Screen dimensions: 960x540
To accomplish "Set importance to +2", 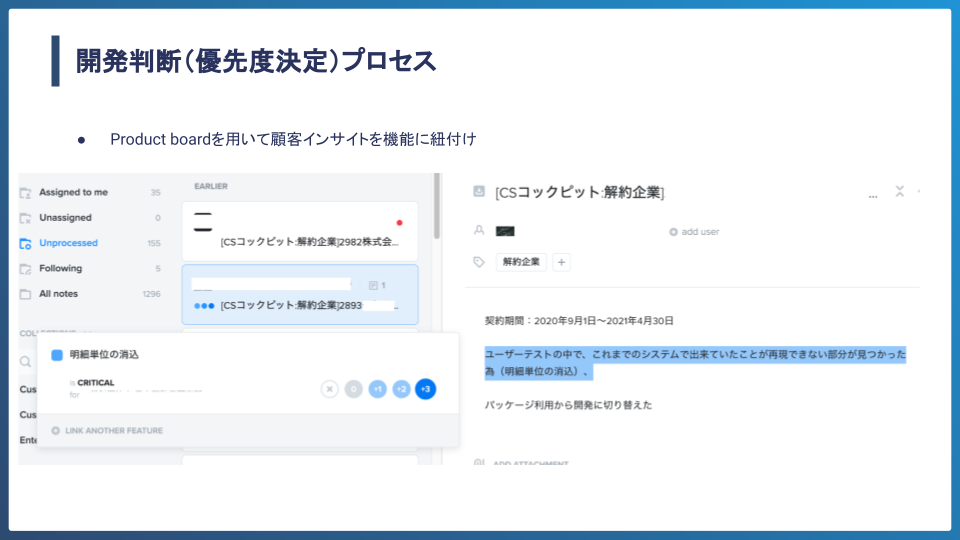I will 401,389.
